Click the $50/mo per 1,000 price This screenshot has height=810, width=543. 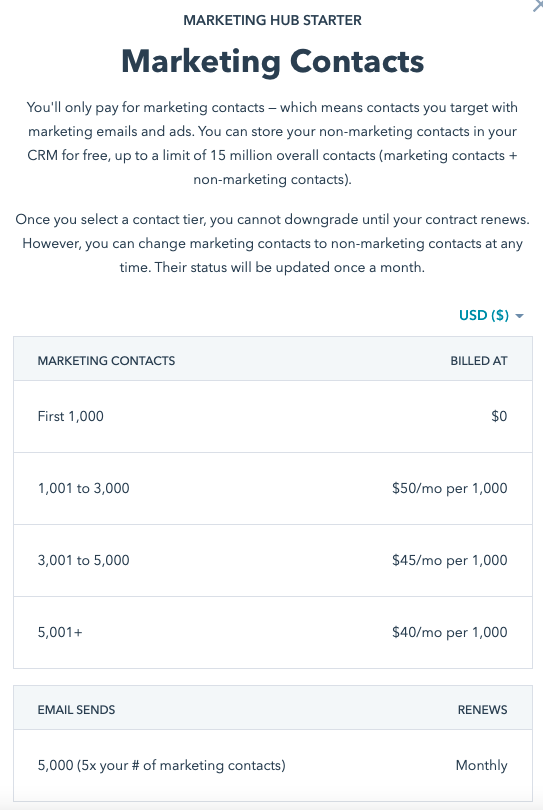pos(449,489)
